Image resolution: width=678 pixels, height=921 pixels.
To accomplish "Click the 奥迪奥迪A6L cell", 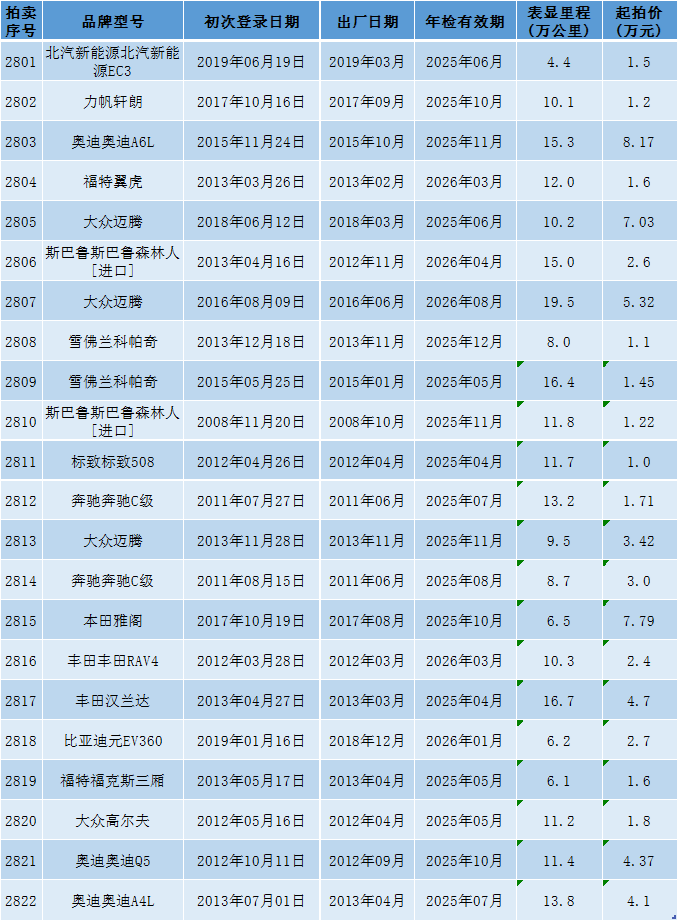I will click(113, 142).
